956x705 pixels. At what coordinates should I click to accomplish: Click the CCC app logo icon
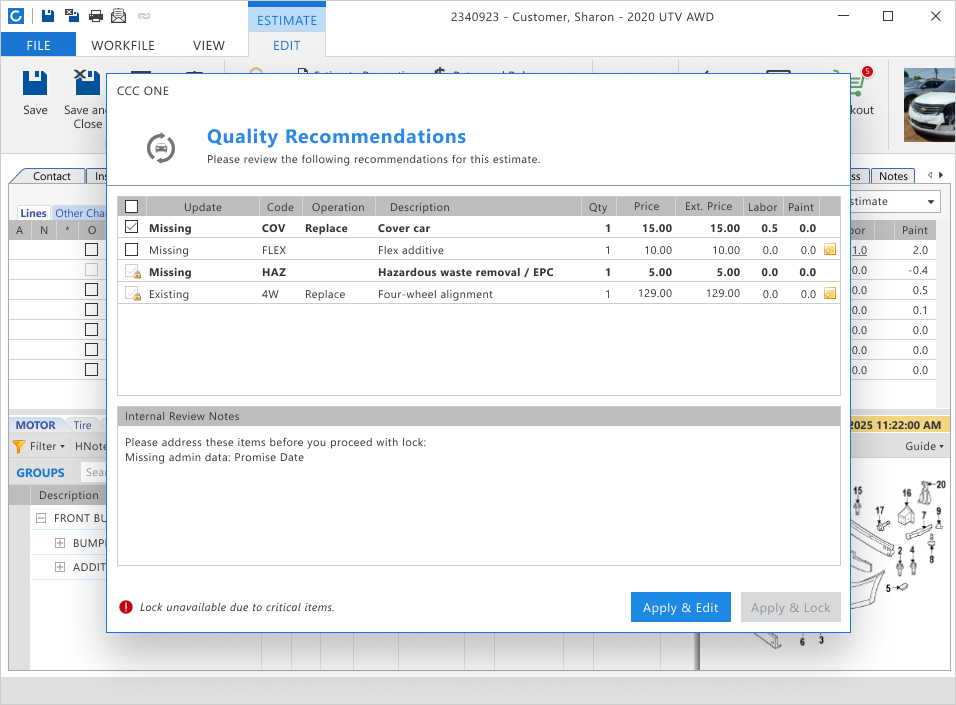tap(16, 16)
